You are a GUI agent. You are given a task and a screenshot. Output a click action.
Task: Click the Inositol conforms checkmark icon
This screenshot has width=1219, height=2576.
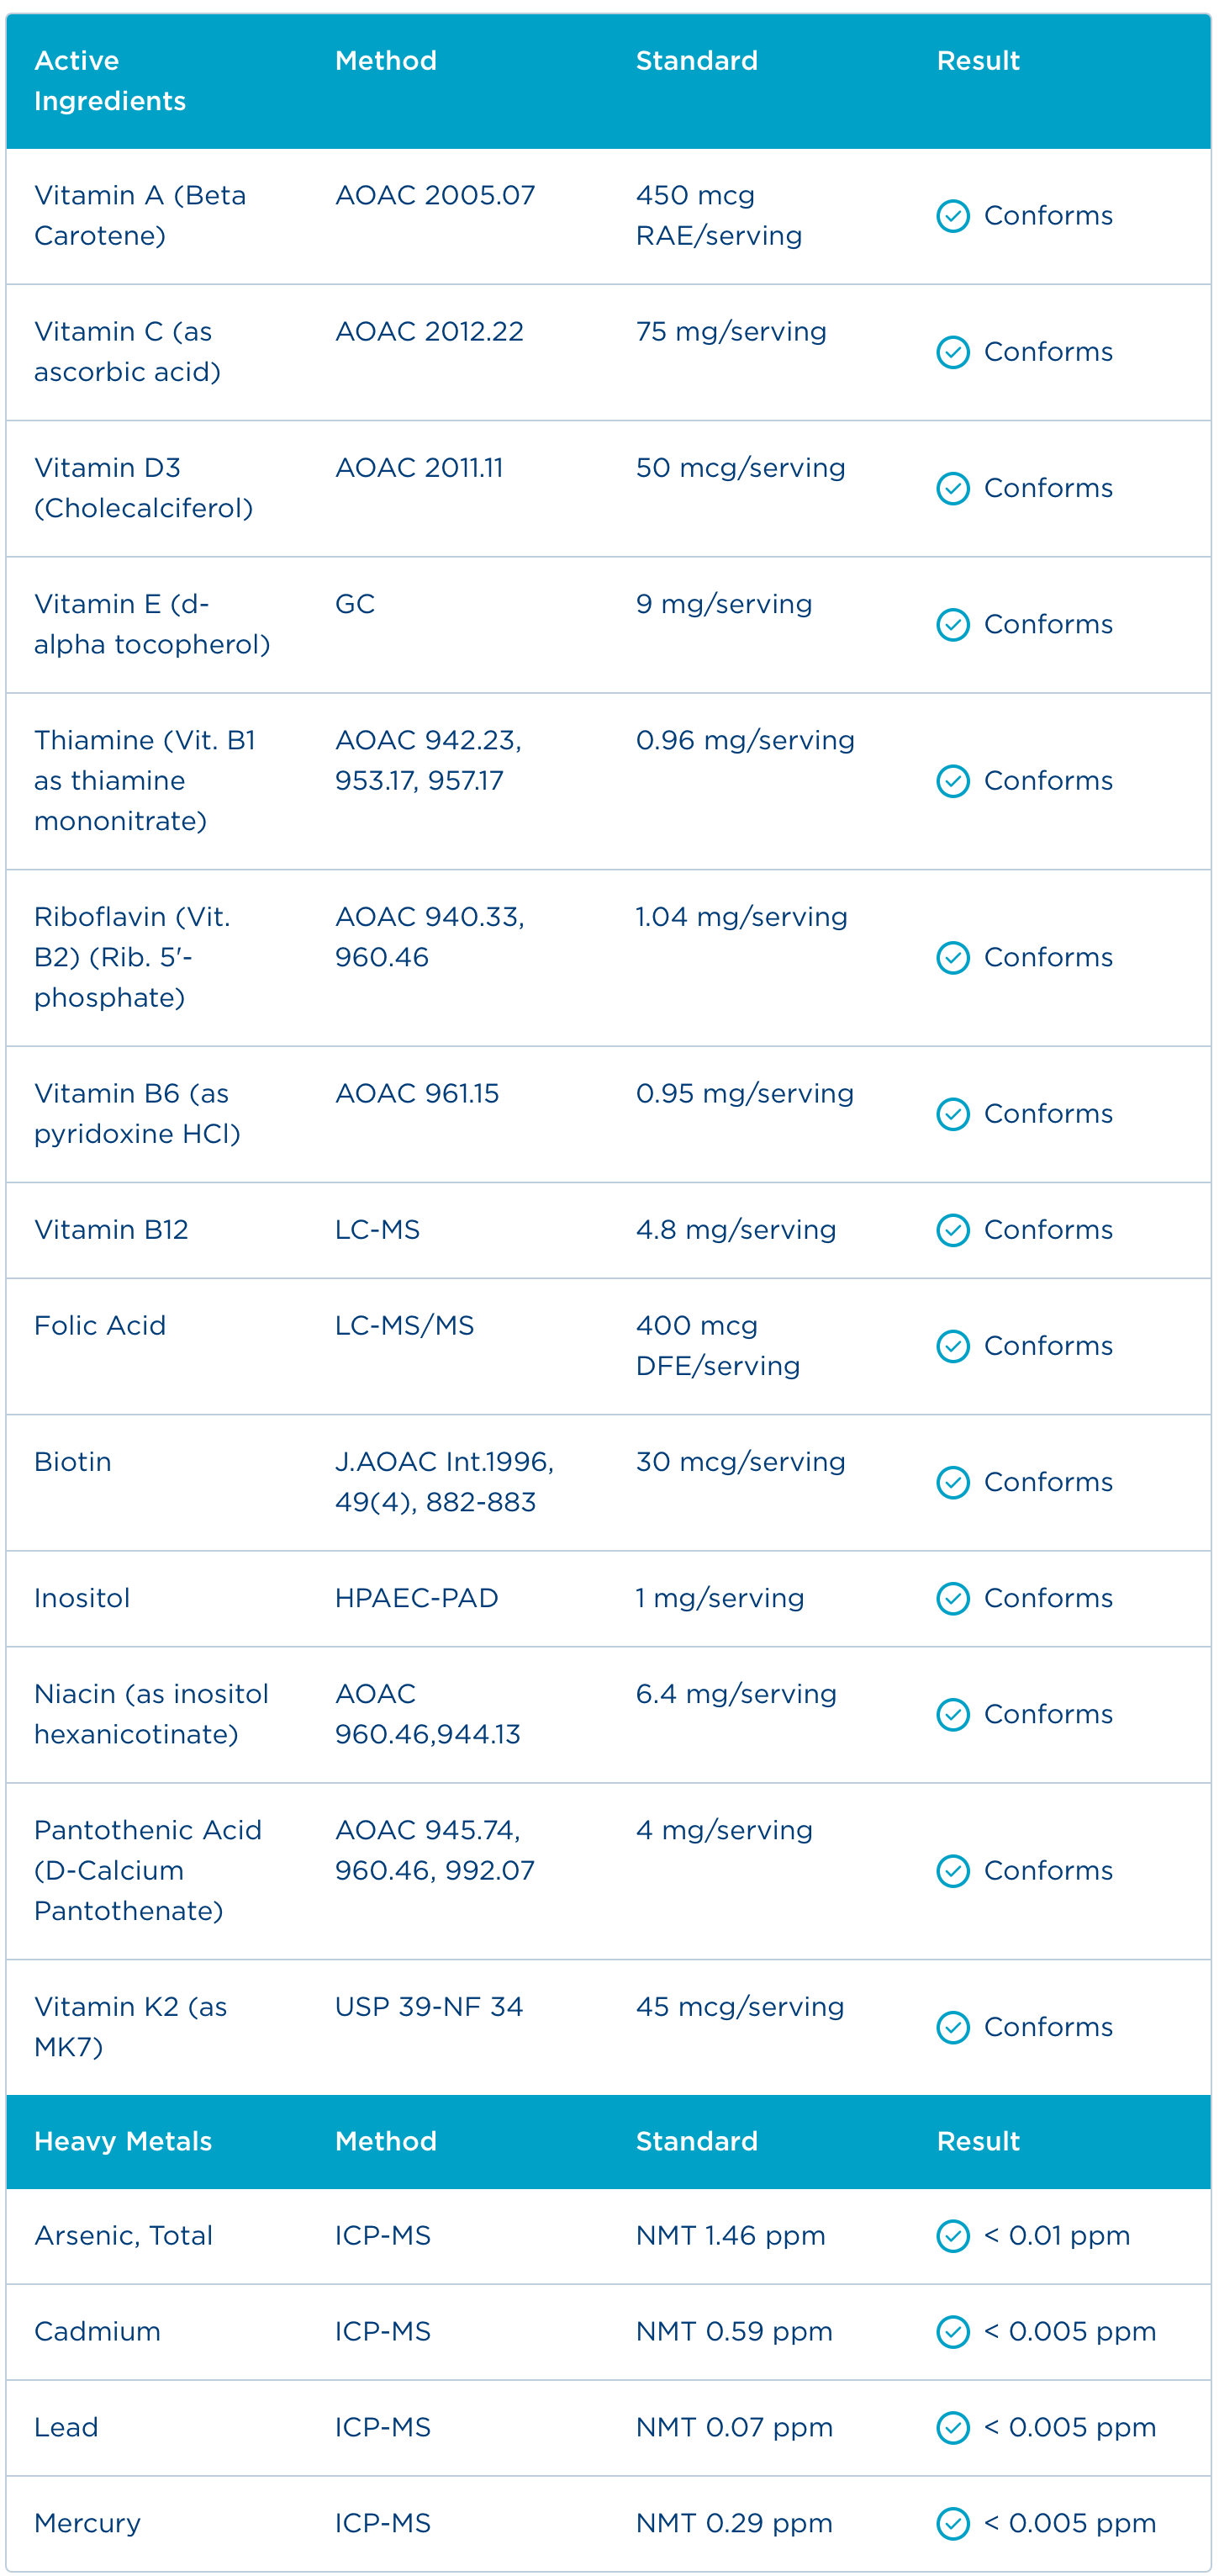952,1598
